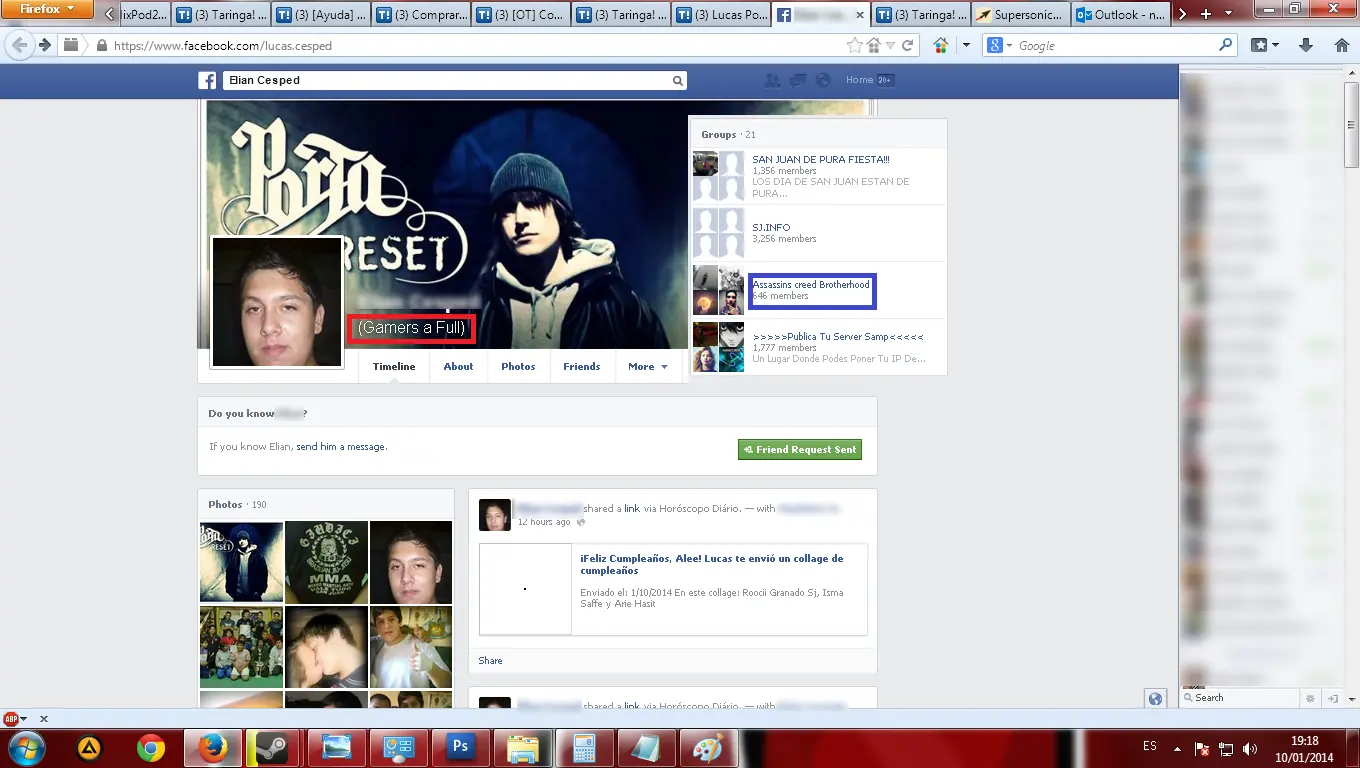The image size is (1360, 768).
Task: Open the messages icon in Facebook header
Action: click(x=798, y=80)
